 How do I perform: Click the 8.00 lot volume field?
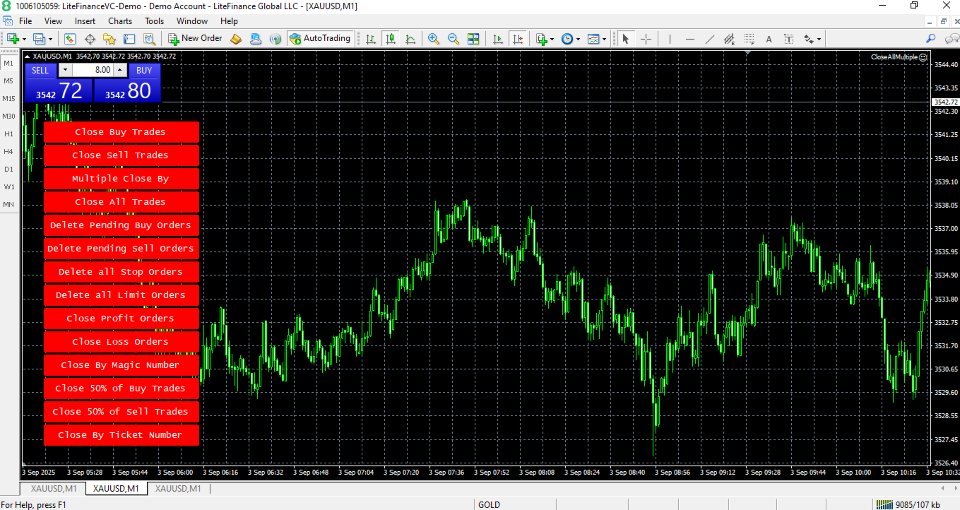pyautogui.click(x=93, y=70)
